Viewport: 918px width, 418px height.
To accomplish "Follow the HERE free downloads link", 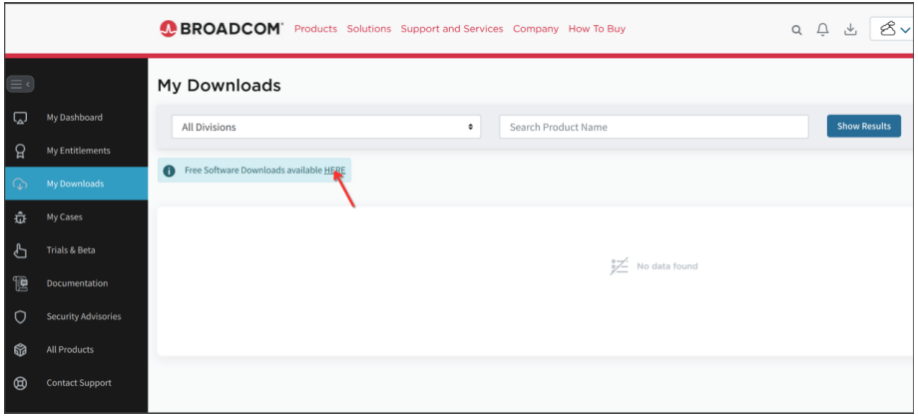I will [335, 170].
